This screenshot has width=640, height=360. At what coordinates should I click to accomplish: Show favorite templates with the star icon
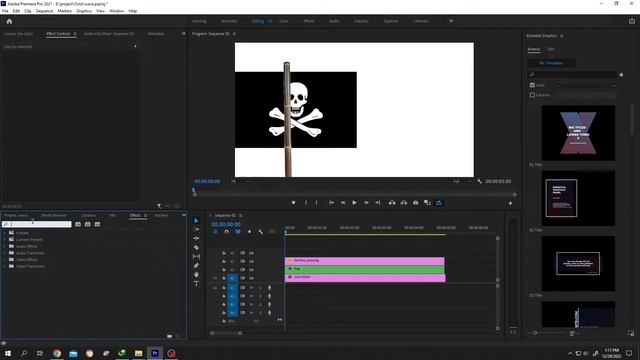621,75
